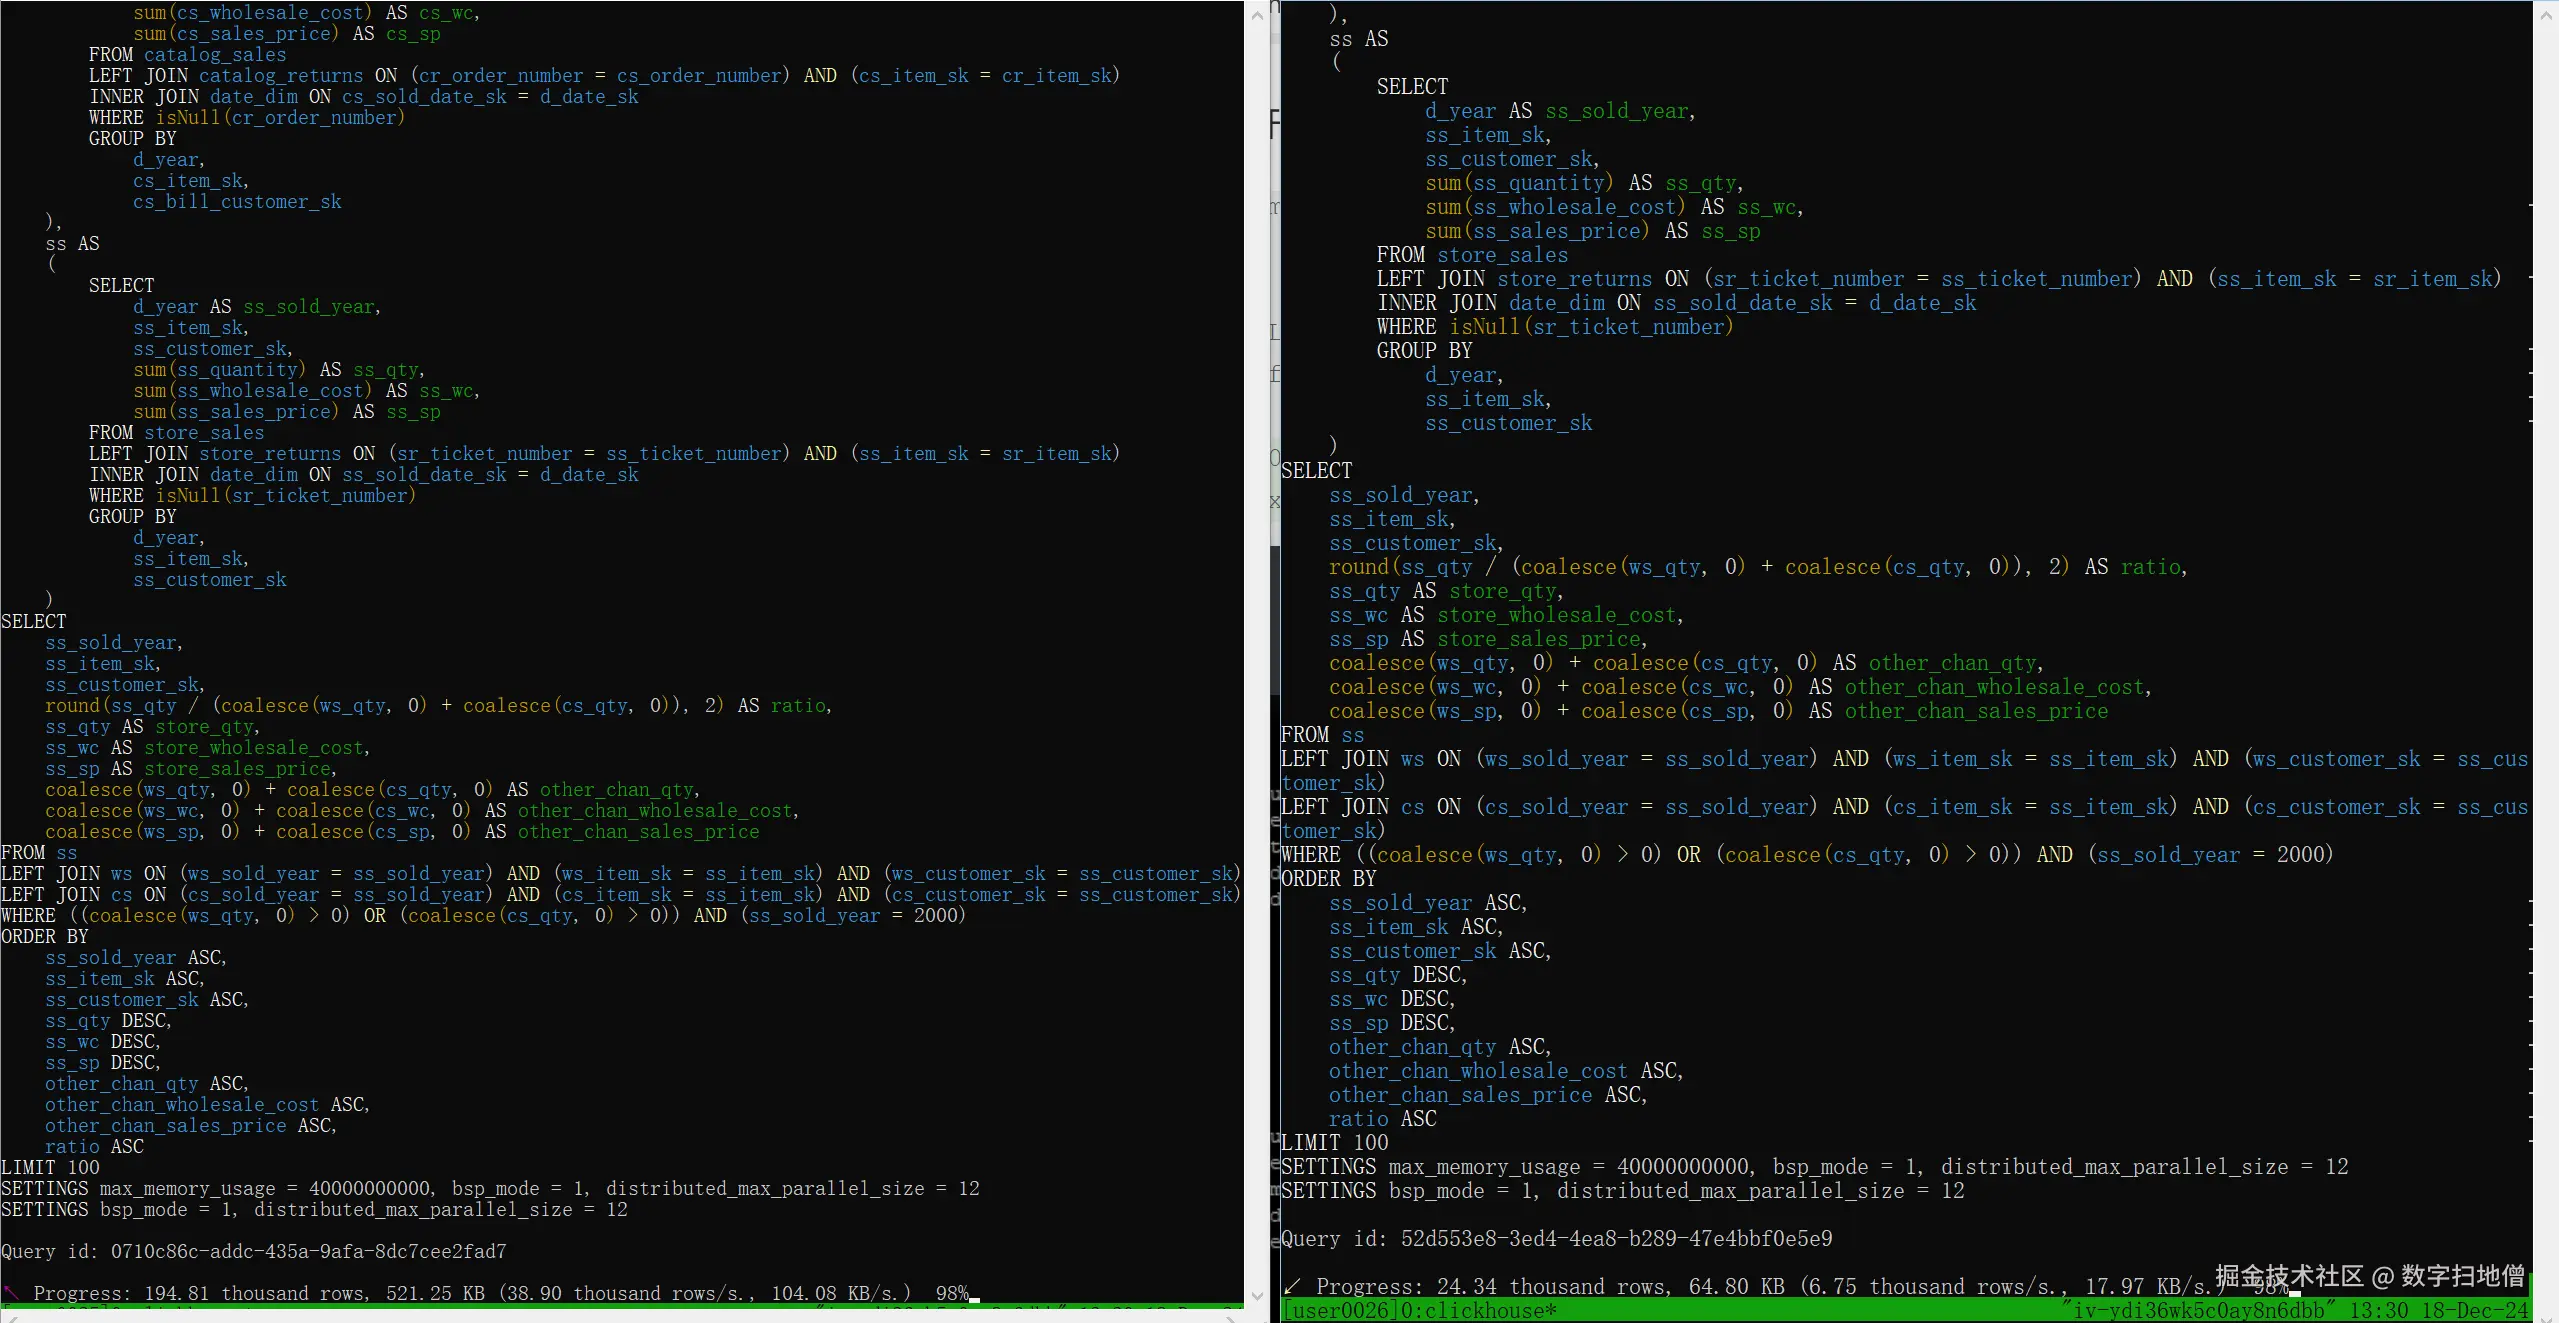
Task: Click the right pane SETTINGS max_memory_usage line
Action: pyautogui.click(x=1814, y=1167)
